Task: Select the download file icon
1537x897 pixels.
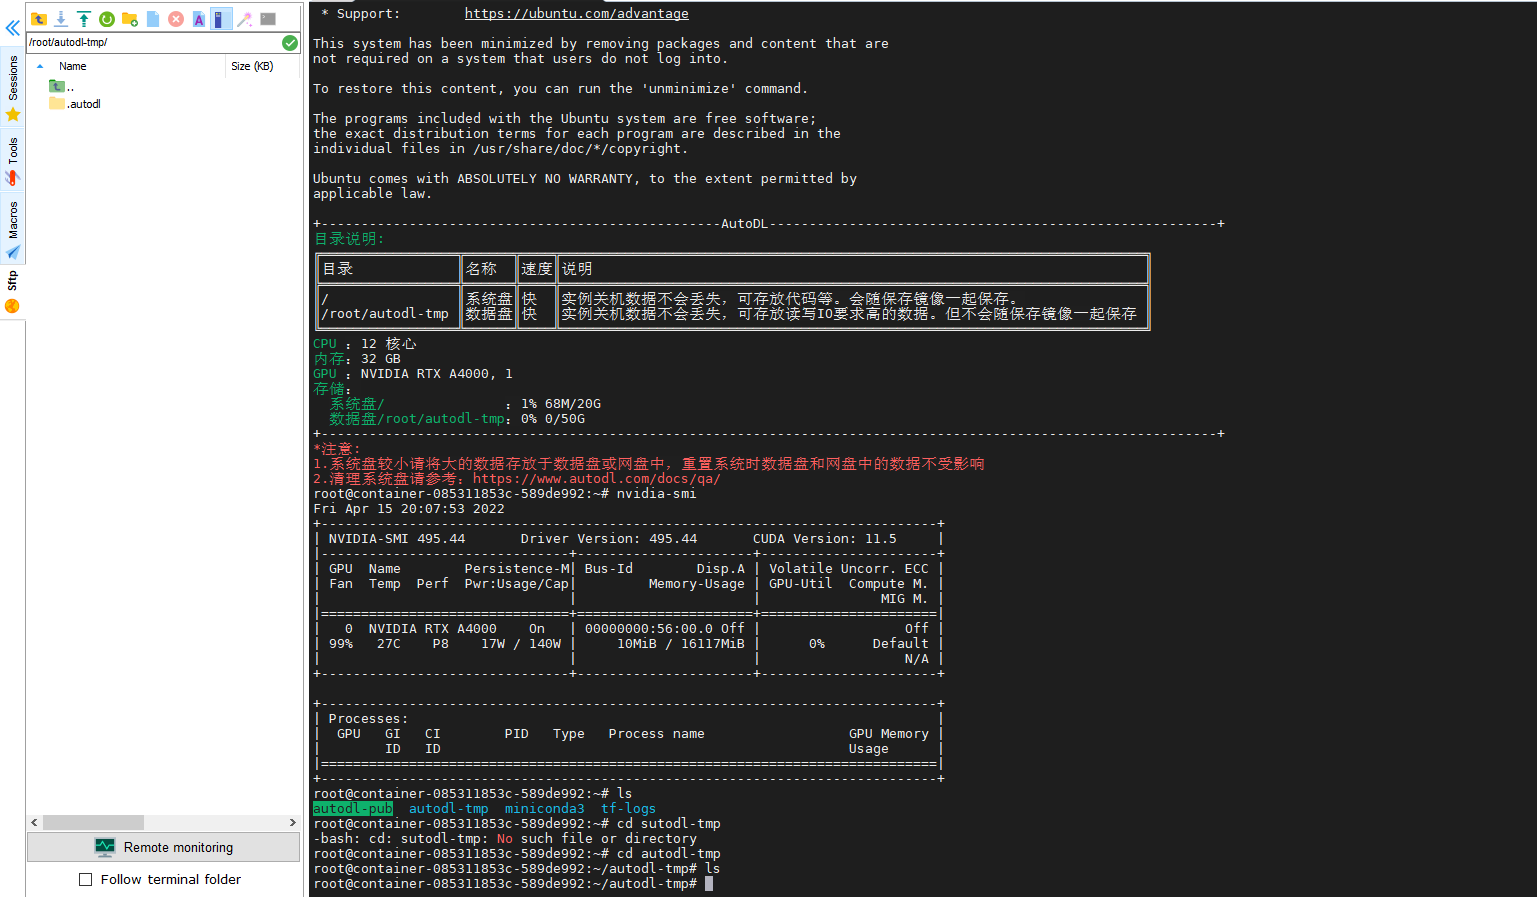Action: pyautogui.click(x=61, y=19)
